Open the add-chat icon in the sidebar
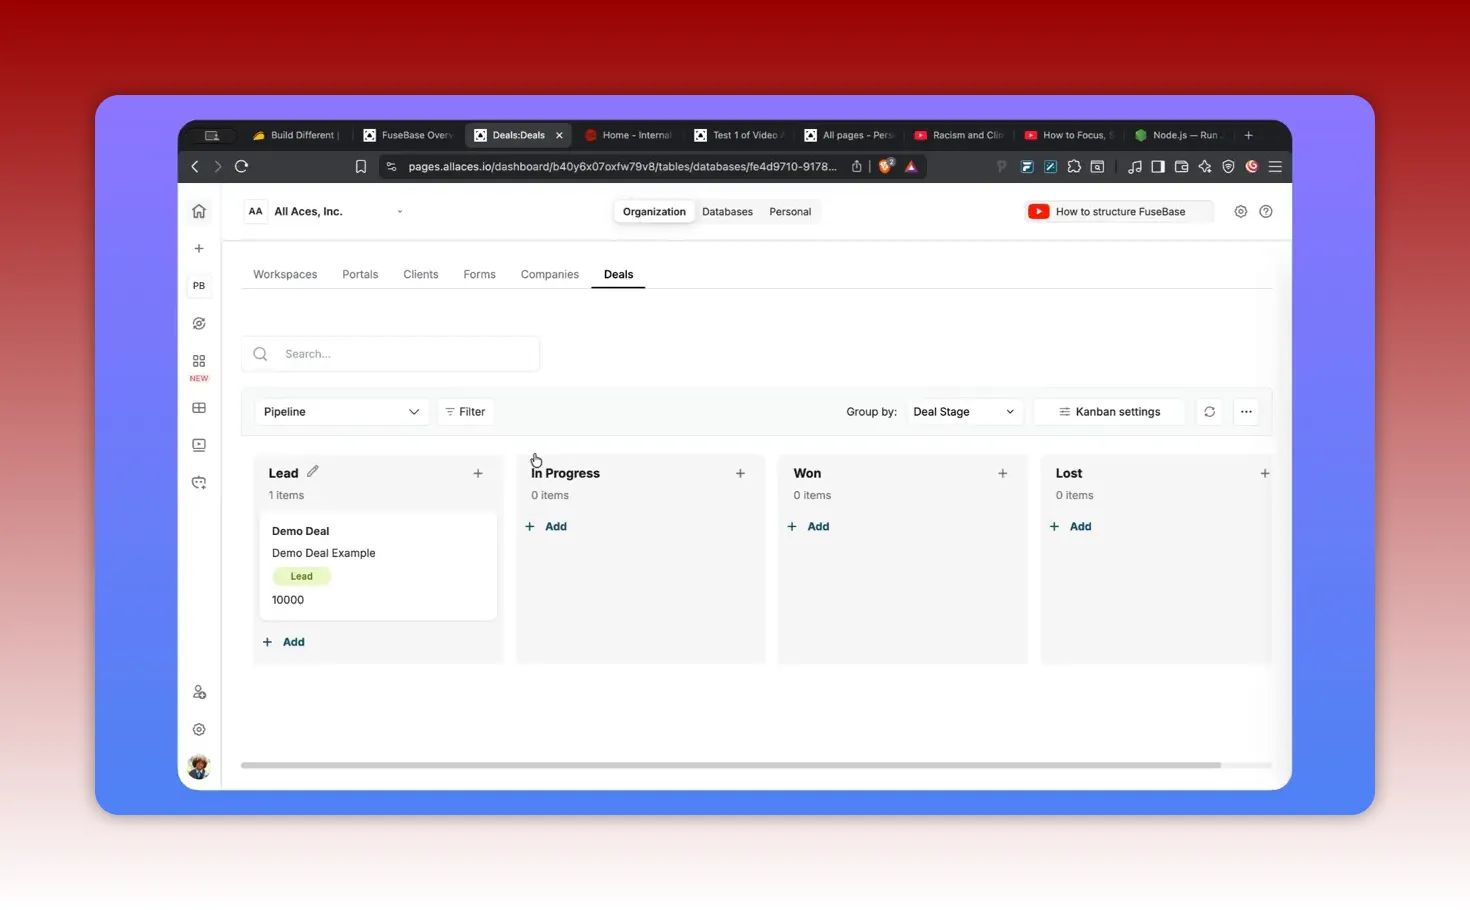 tap(198, 482)
